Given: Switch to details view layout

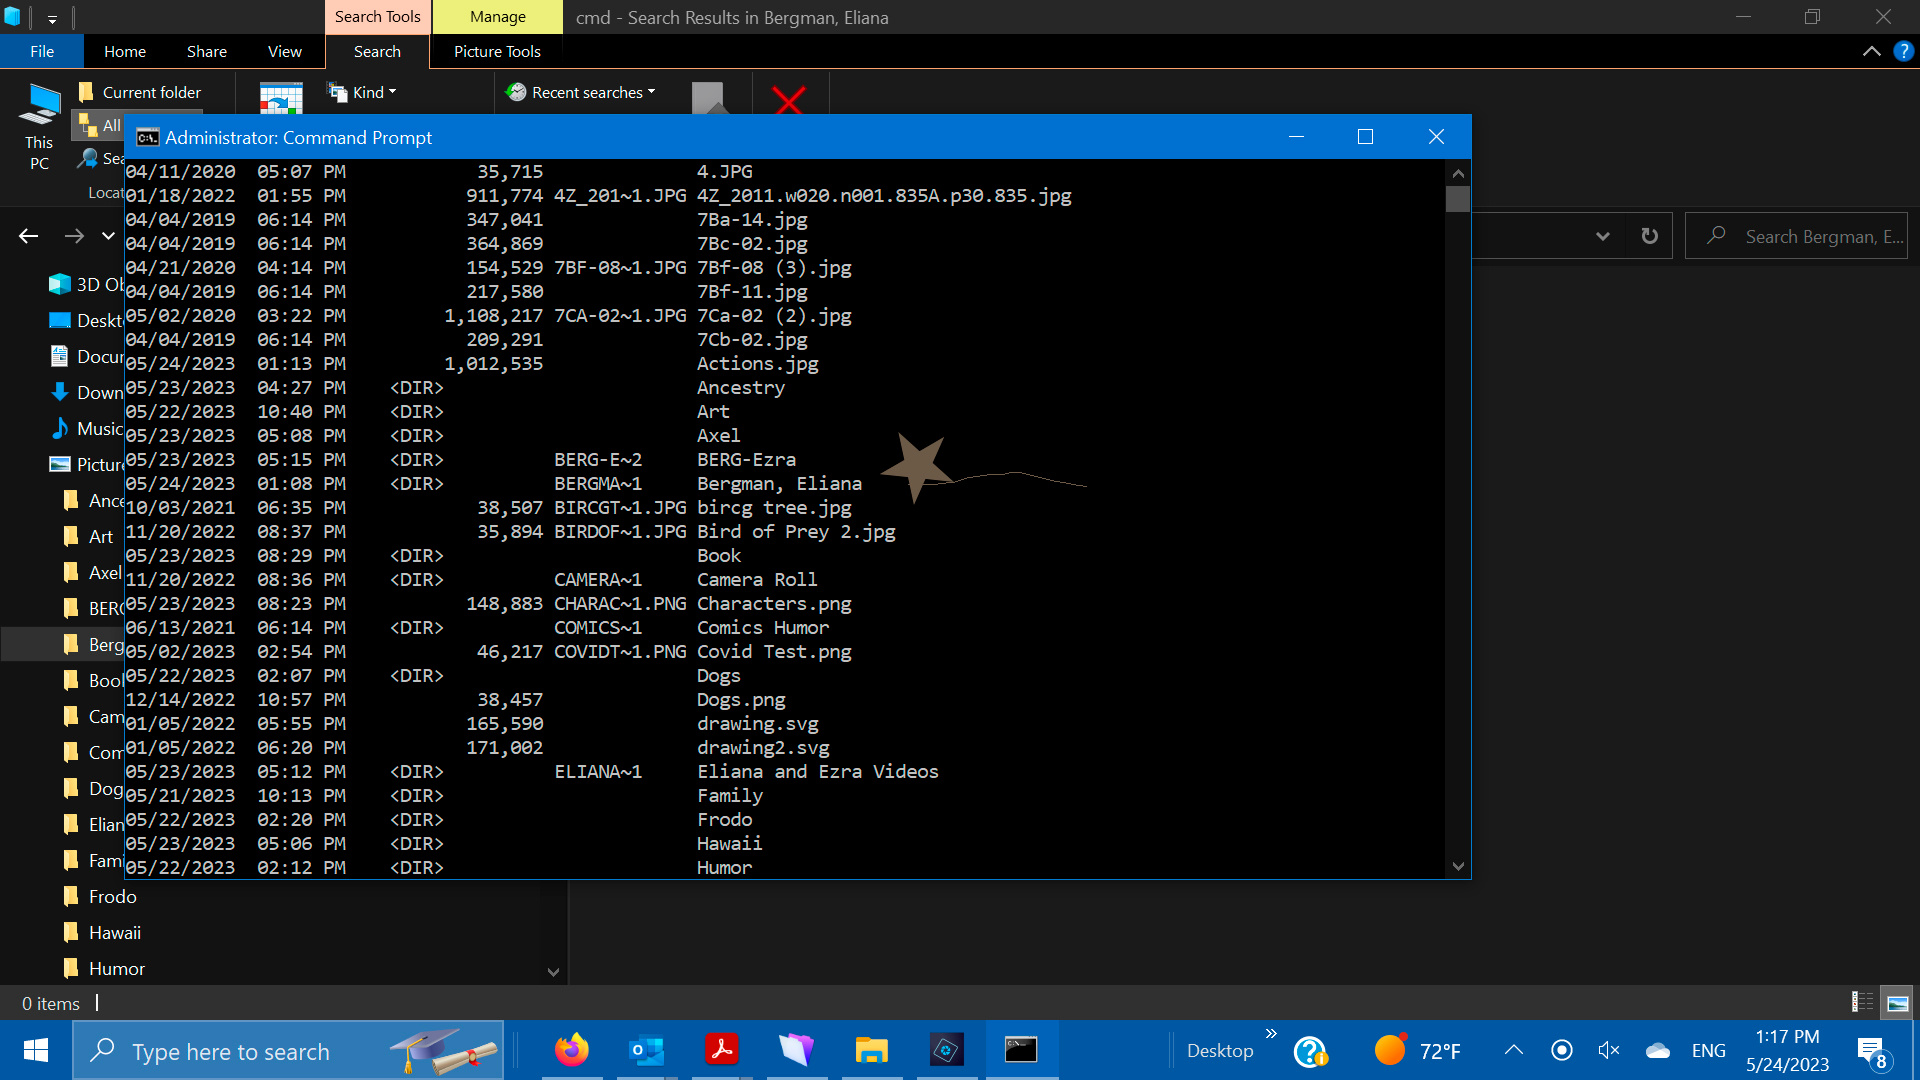Looking at the screenshot, I should pos(1862,1003).
